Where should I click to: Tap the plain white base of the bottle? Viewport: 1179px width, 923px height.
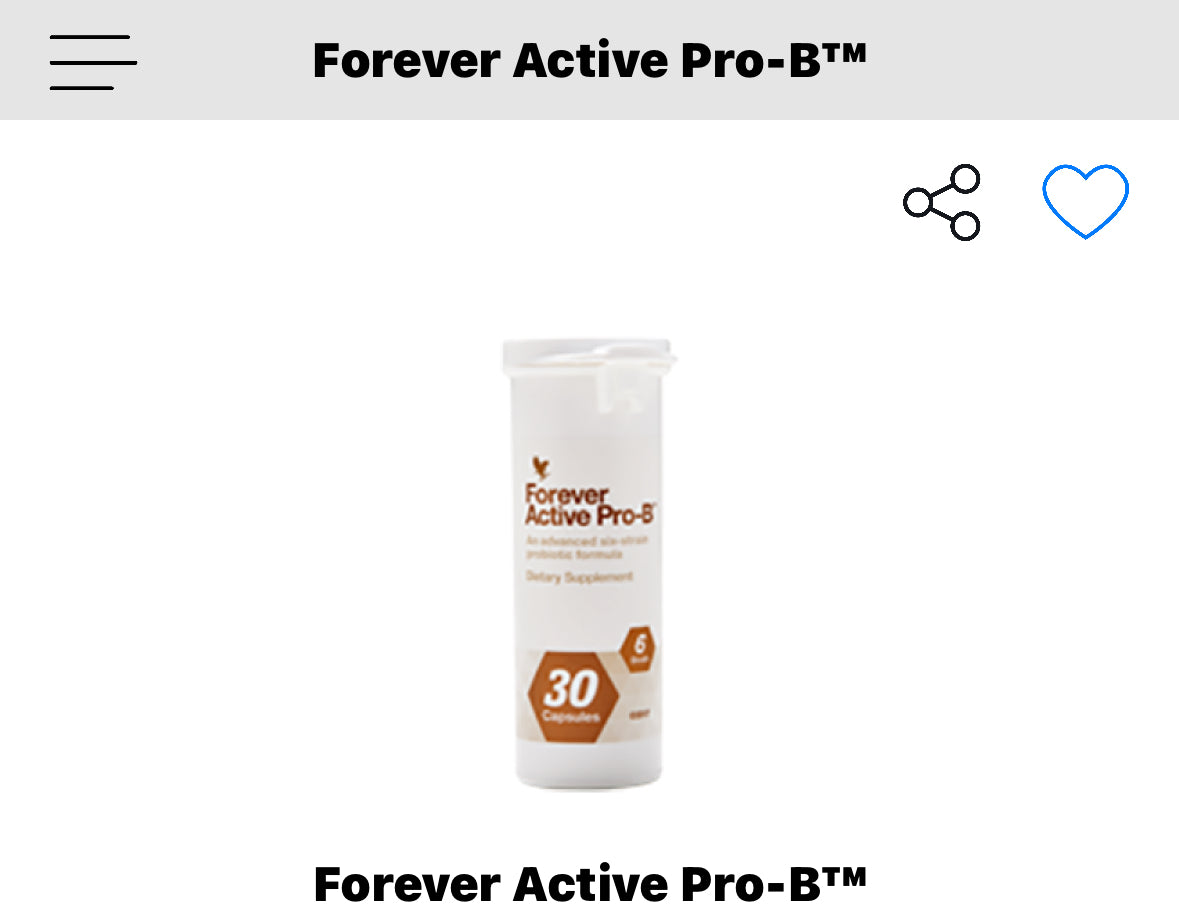coord(589,765)
